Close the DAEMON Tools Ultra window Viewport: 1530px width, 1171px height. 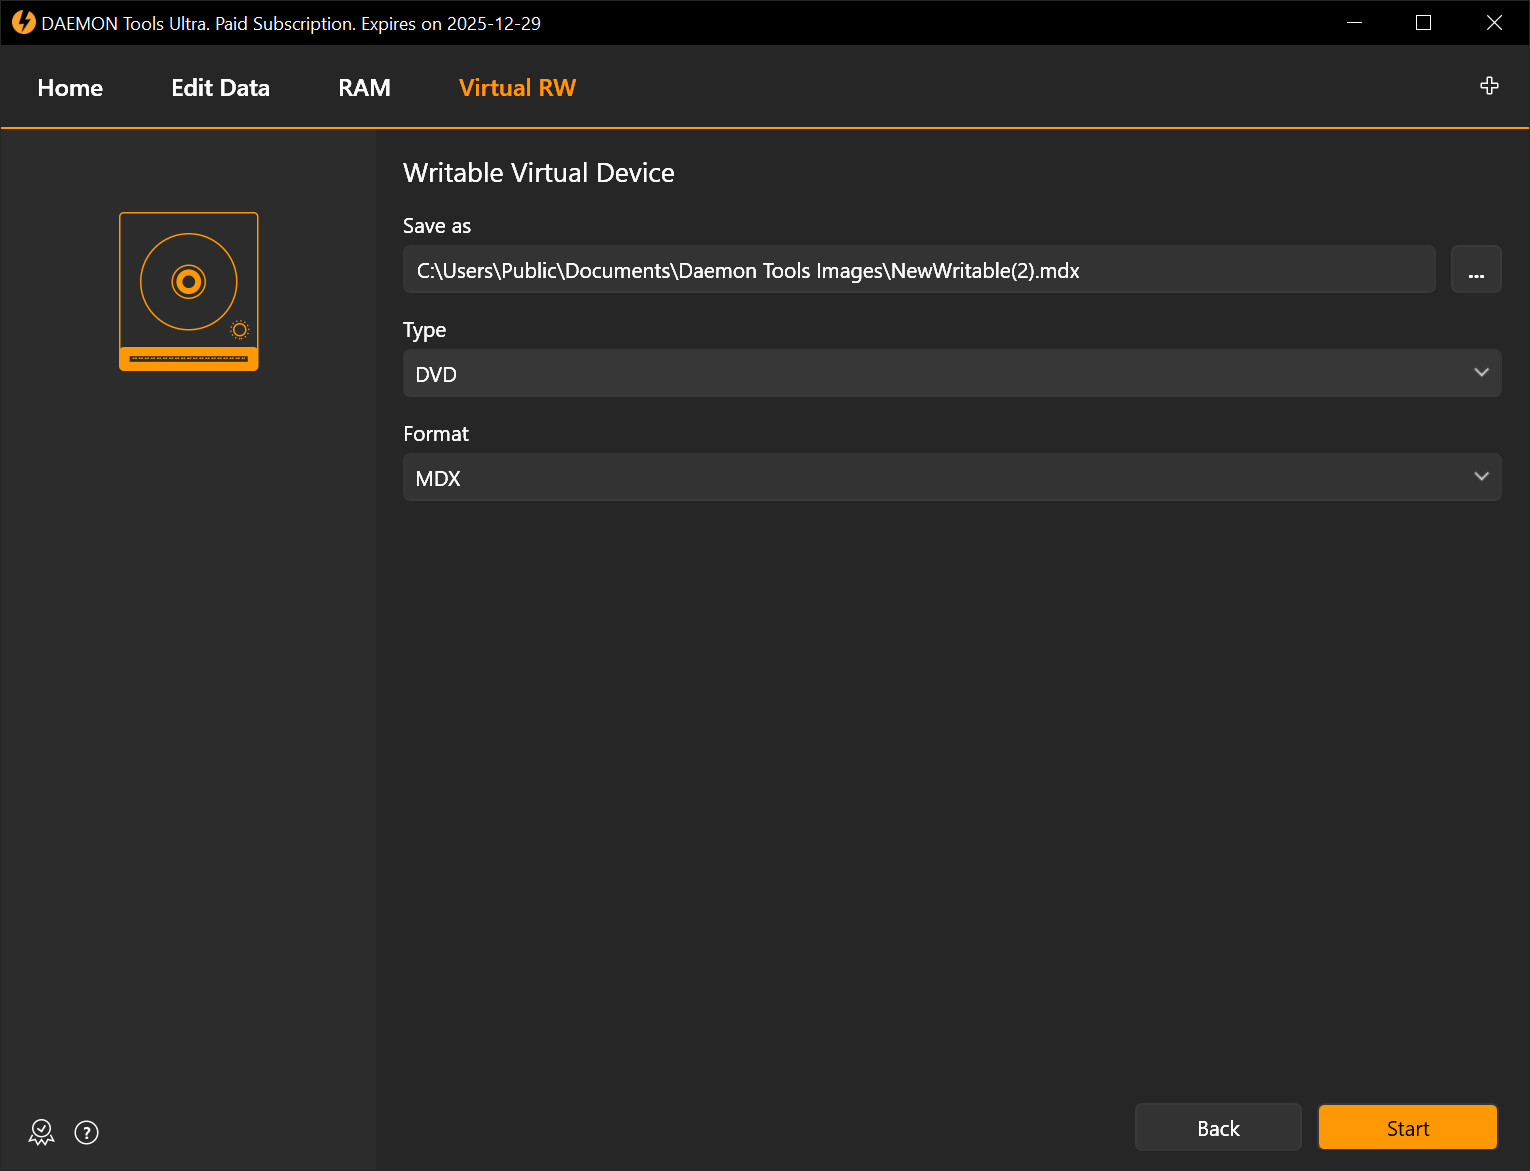click(1494, 23)
